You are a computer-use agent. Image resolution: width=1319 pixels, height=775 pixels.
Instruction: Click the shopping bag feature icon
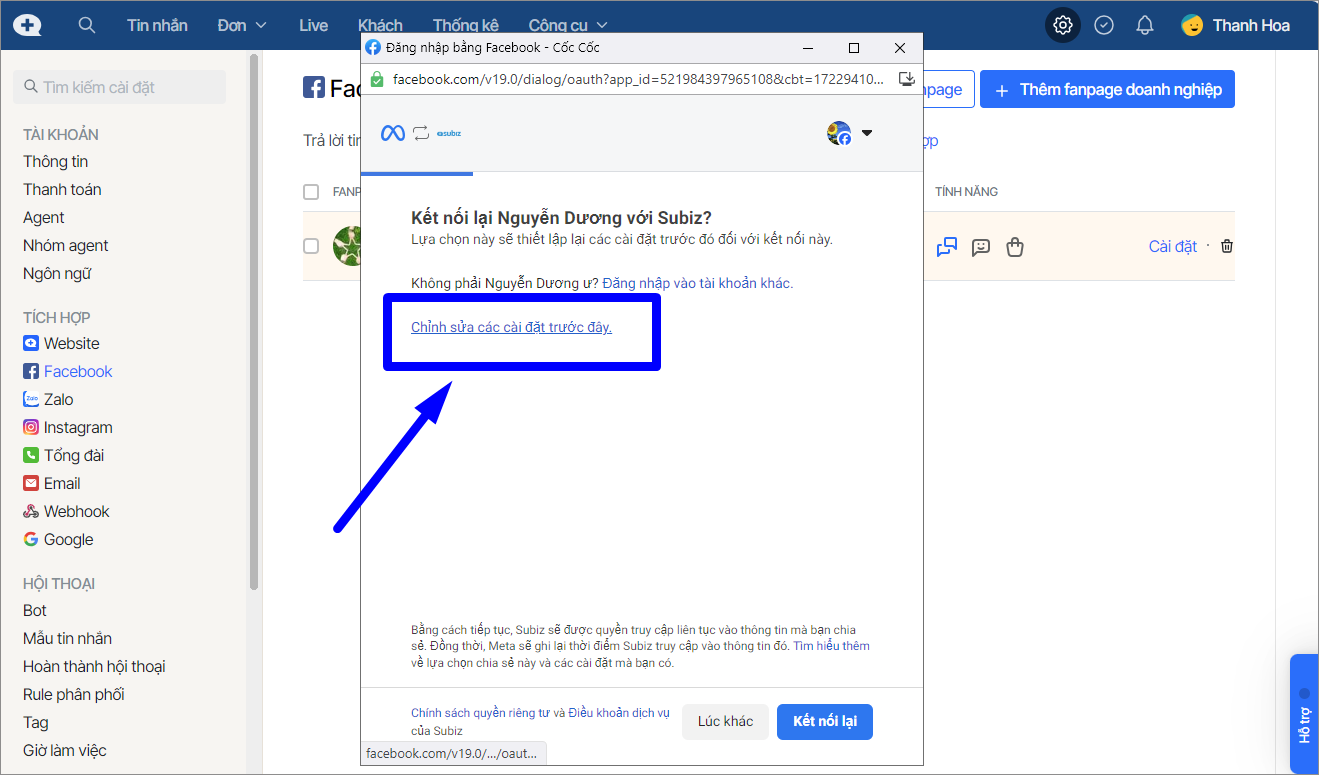click(1015, 247)
